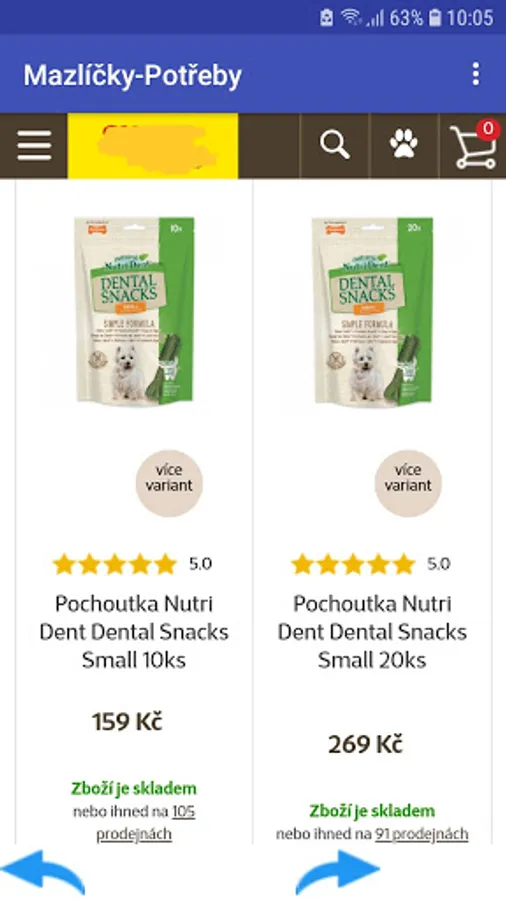
Task: Open Pochoutka Nutri Dent Small 10ks title
Action: (134, 631)
